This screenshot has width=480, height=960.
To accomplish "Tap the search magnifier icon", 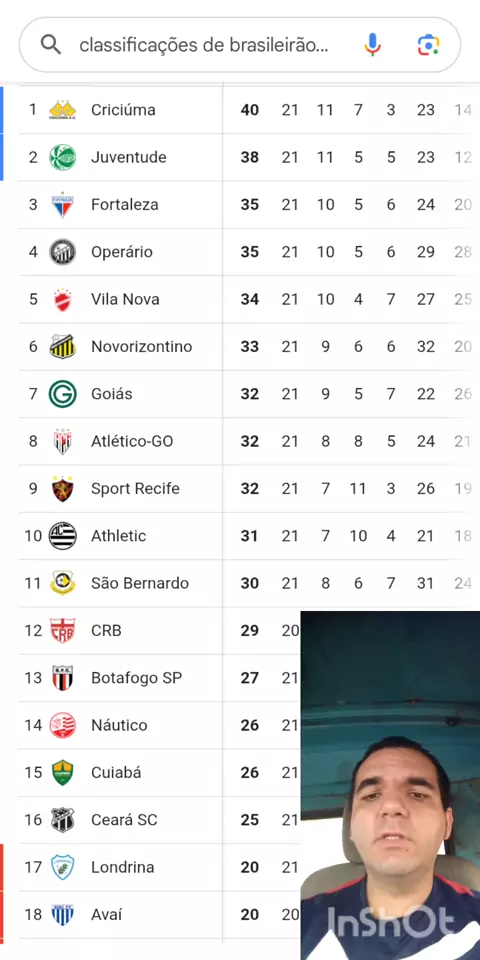I will pos(50,45).
